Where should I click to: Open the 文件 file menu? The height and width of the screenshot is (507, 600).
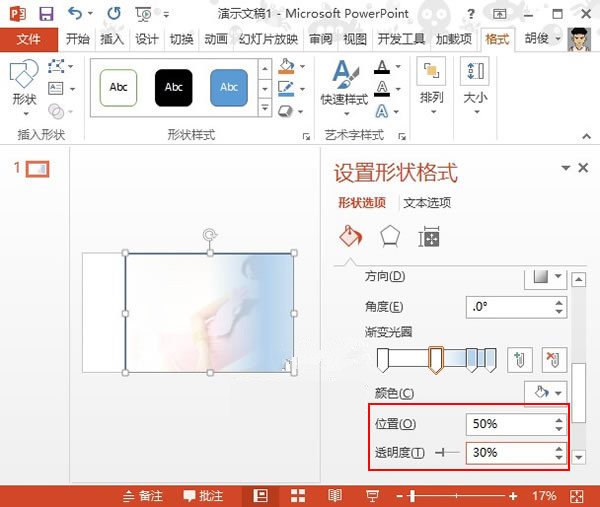[29, 39]
